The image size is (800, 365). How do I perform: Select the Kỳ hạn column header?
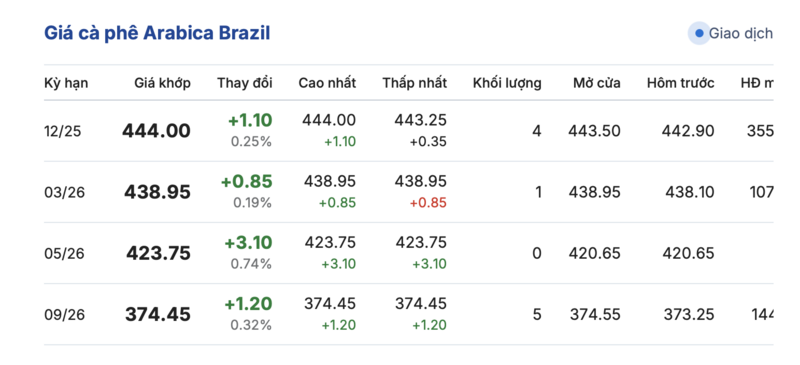(x=66, y=83)
